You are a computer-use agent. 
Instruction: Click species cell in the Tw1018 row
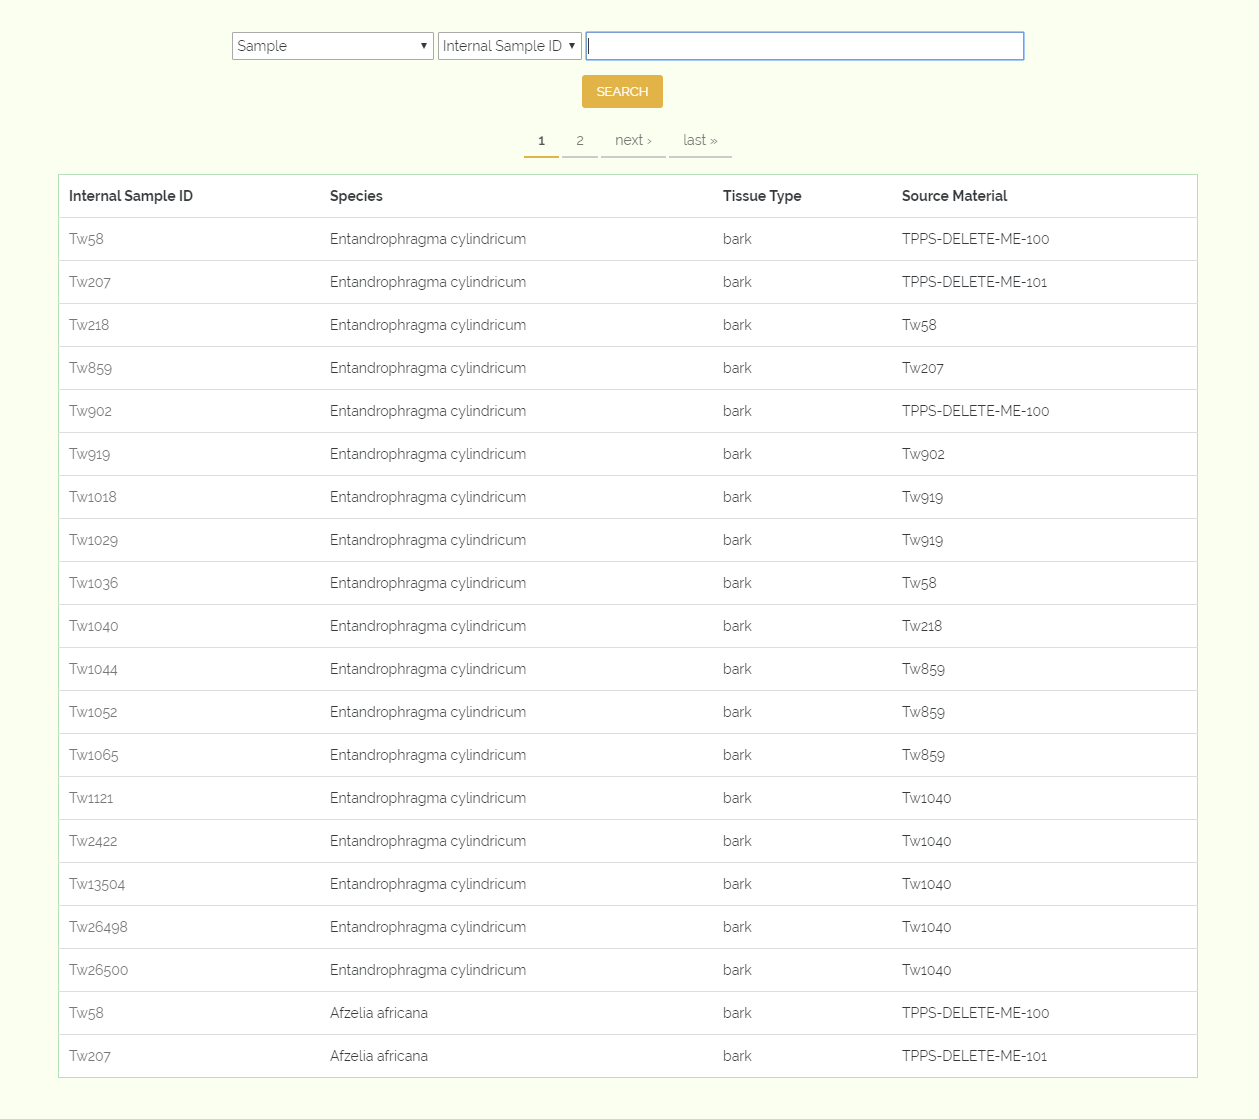tap(428, 497)
